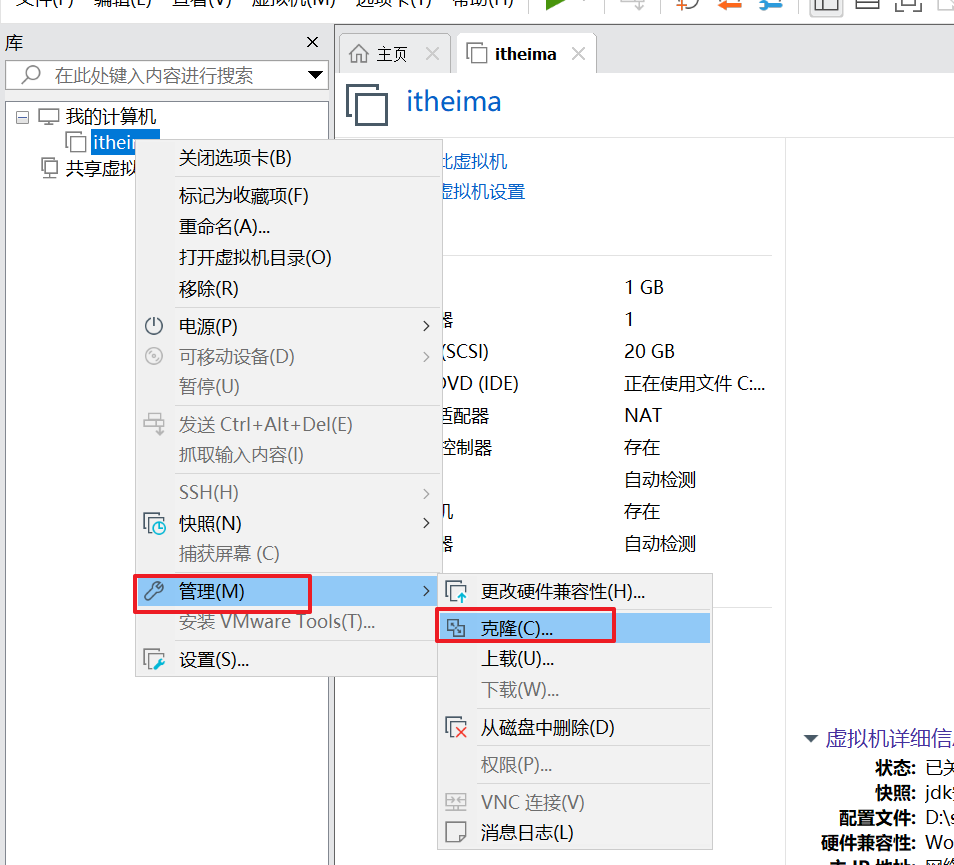
Task: Click the 正在使用文件 C:... DVD value
Action: (x=694, y=384)
